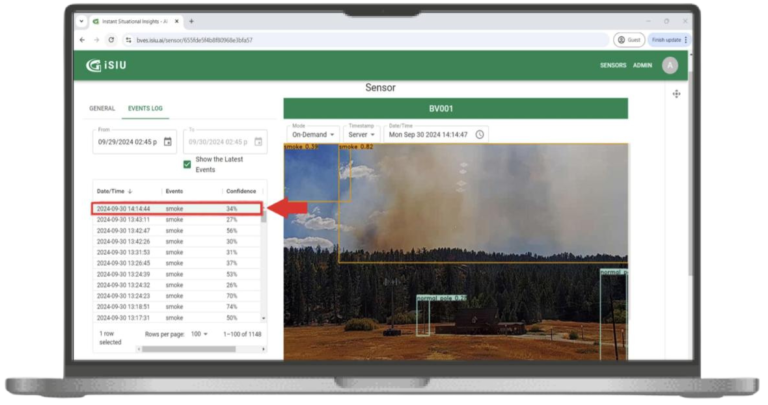Uncheck Show the Latest Events checkbox
Image resolution: width=768 pixels, height=405 pixels.
[x=187, y=164]
